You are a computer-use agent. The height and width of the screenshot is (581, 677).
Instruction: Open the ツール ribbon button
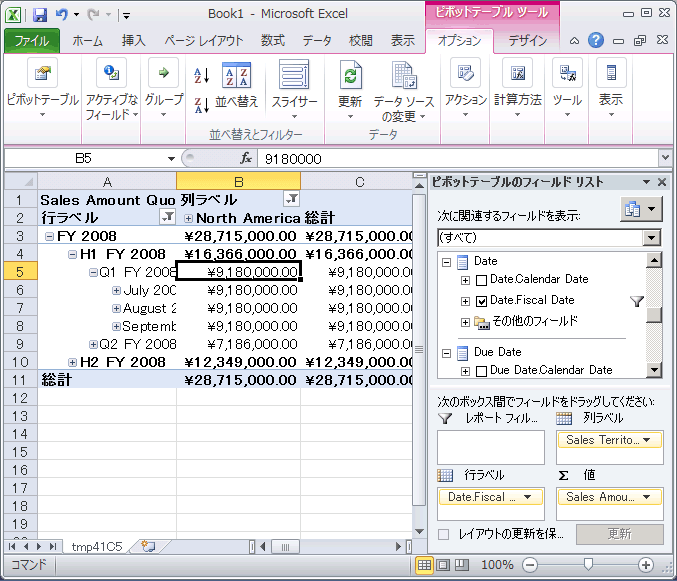pos(567,88)
